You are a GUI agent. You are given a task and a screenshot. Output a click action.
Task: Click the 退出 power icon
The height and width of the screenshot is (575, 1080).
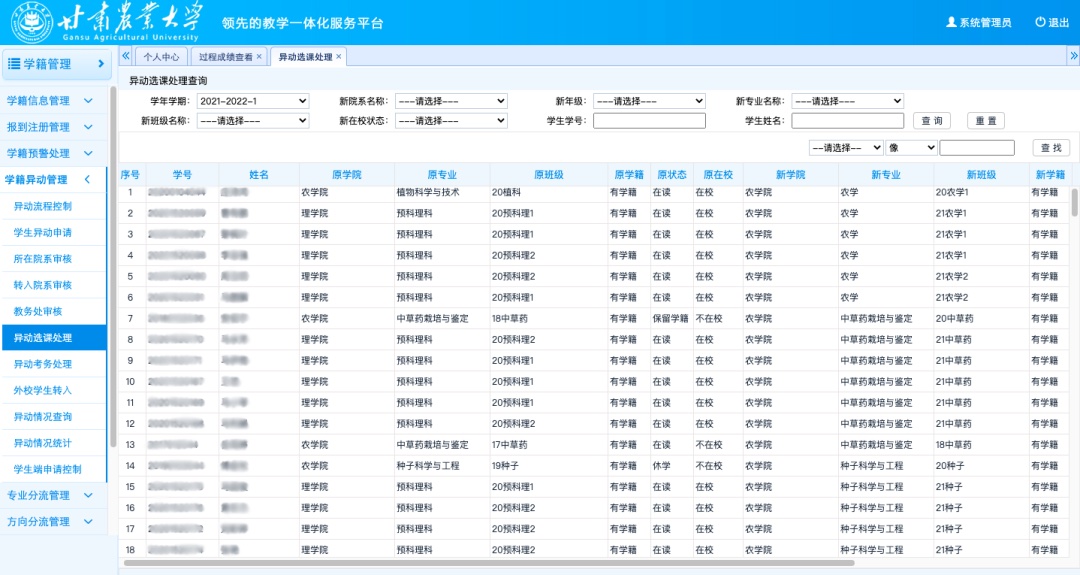pyautogui.click(x=1040, y=22)
